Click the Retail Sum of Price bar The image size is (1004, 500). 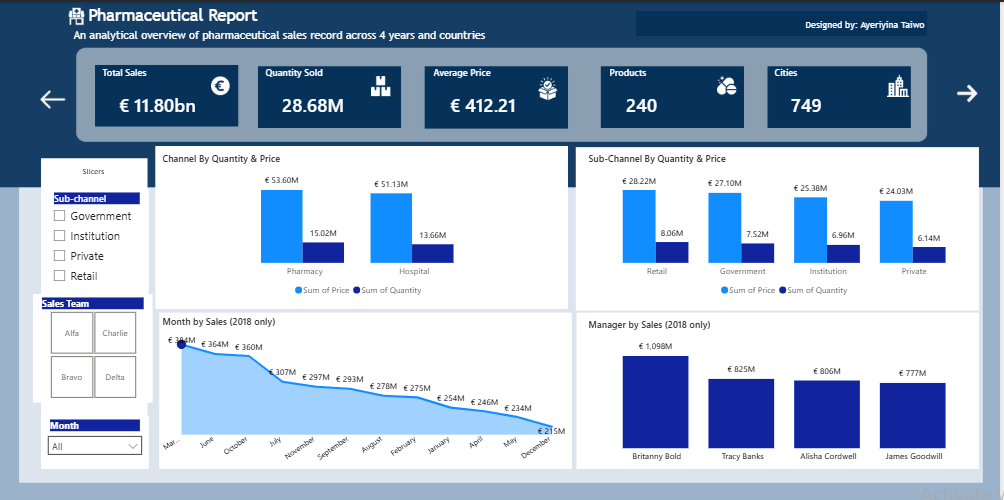click(x=639, y=226)
